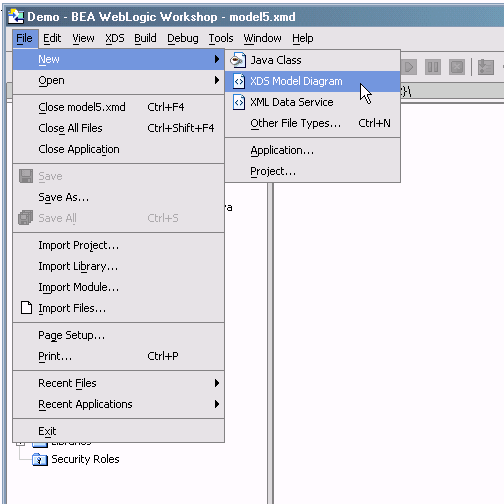Image resolution: width=504 pixels, height=504 pixels.
Task: Choose Exit from File menu
Action: pyautogui.click(x=119, y=431)
